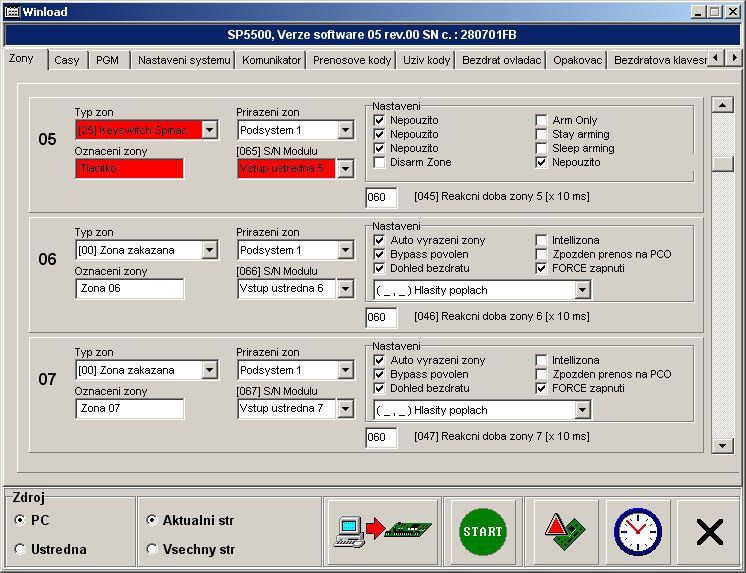Click the black X close icon
The width and height of the screenshot is (746, 573).
709,532
